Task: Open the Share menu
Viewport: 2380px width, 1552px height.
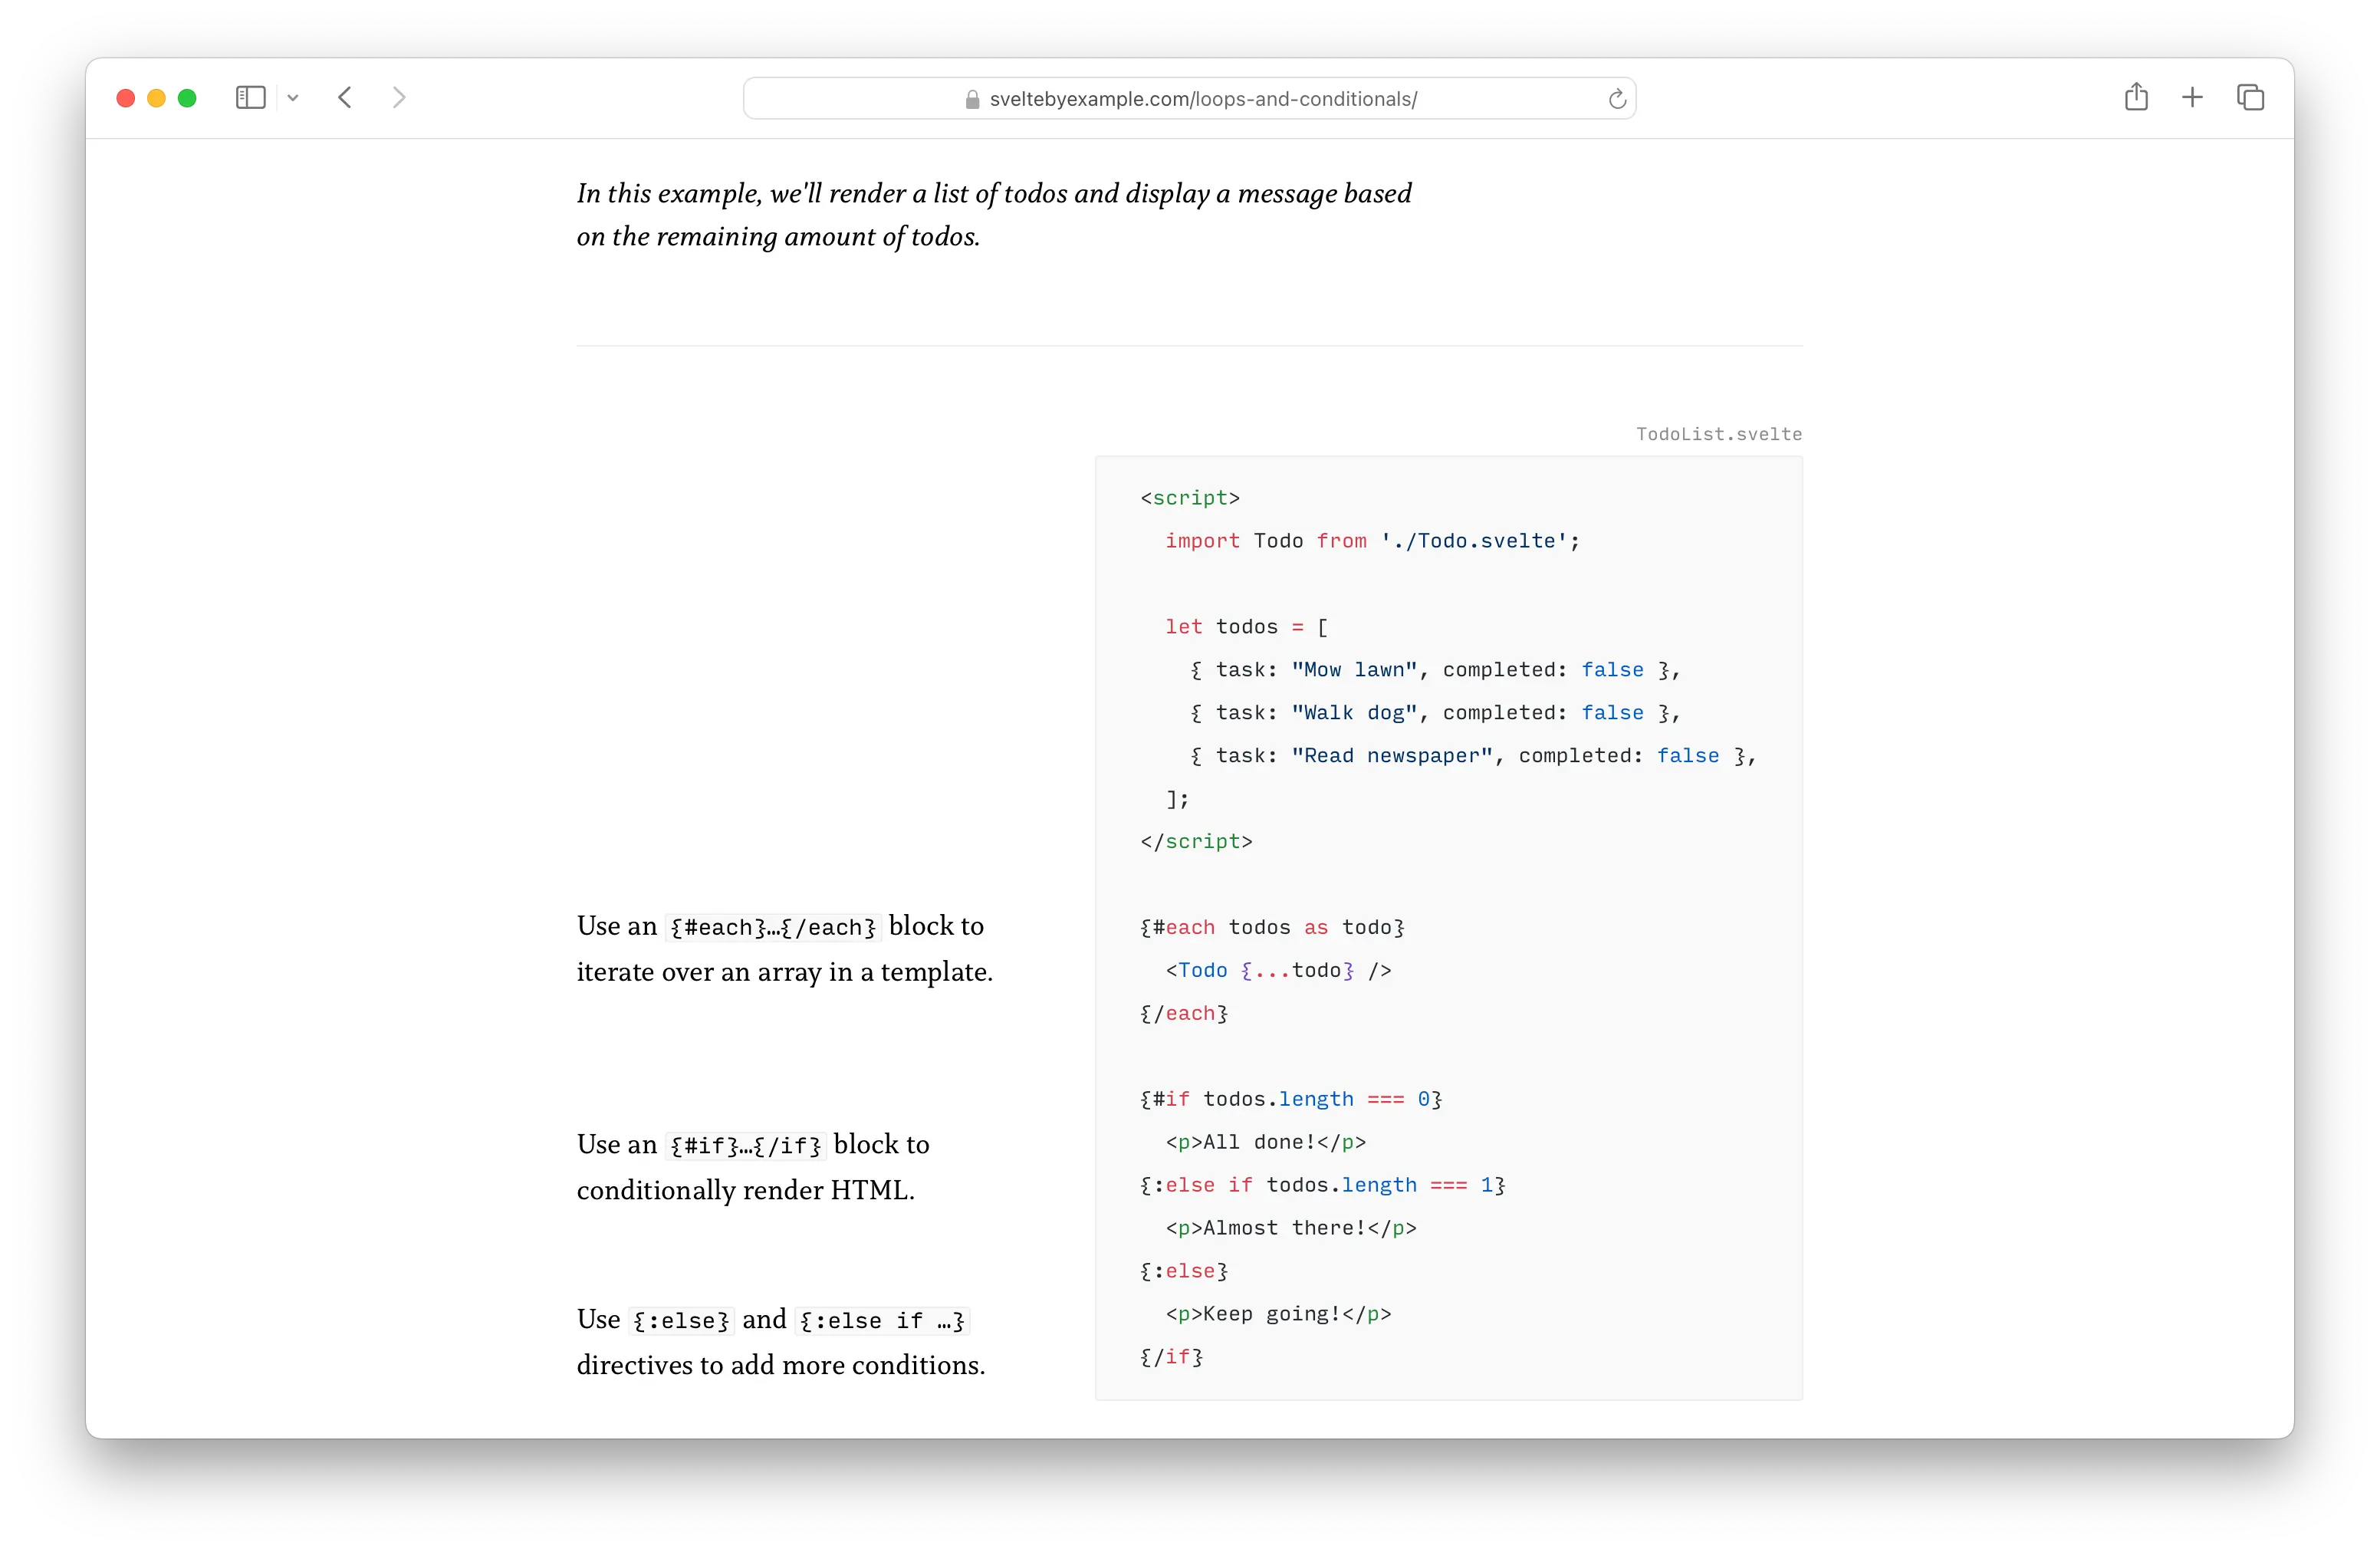Action: point(2136,96)
